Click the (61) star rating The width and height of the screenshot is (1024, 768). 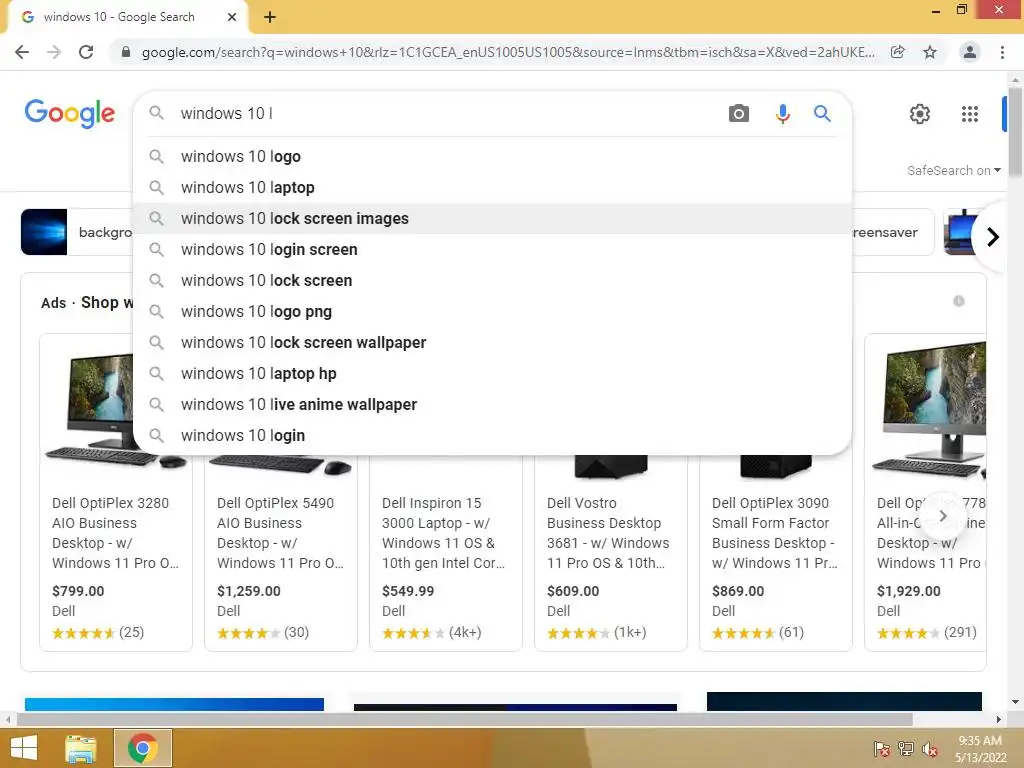point(758,632)
